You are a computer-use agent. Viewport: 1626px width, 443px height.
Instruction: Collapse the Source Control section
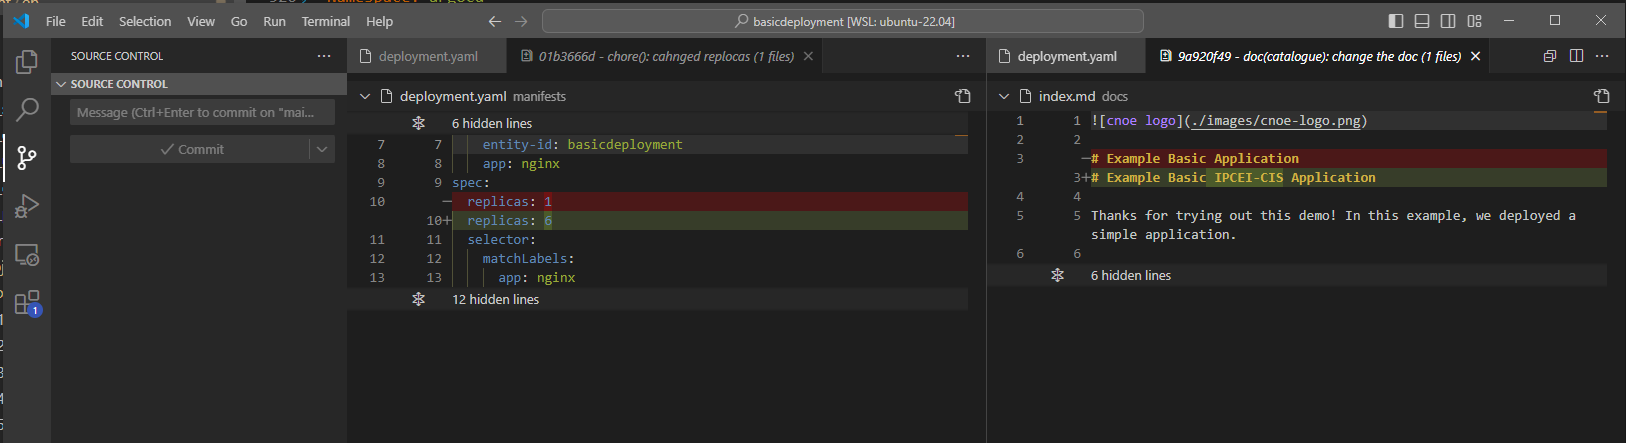pyautogui.click(x=61, y=84)
